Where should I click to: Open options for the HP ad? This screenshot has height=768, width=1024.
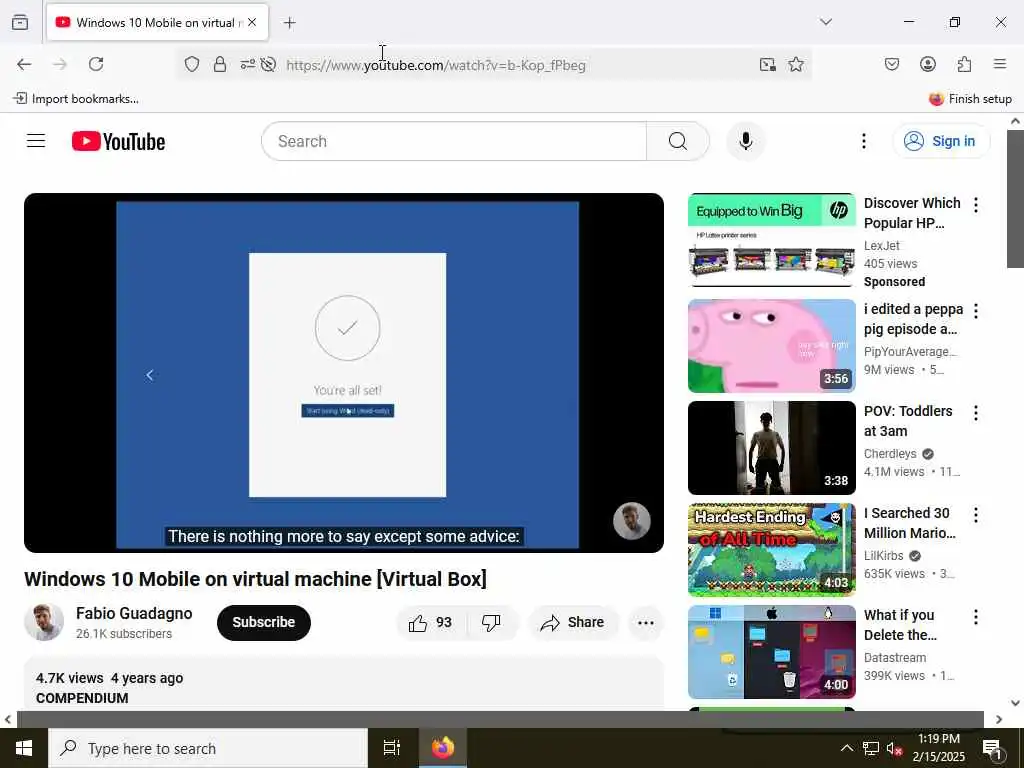point(976,205)
